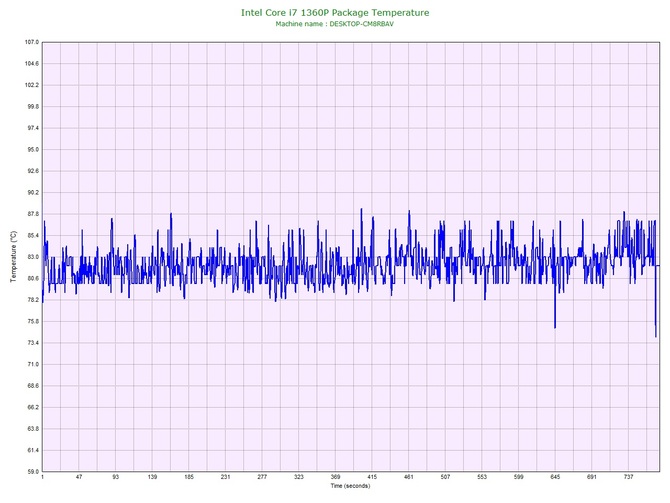Click the 59.0 y-axis tick label
Screen dimensions: 670x503
(33, 472)
